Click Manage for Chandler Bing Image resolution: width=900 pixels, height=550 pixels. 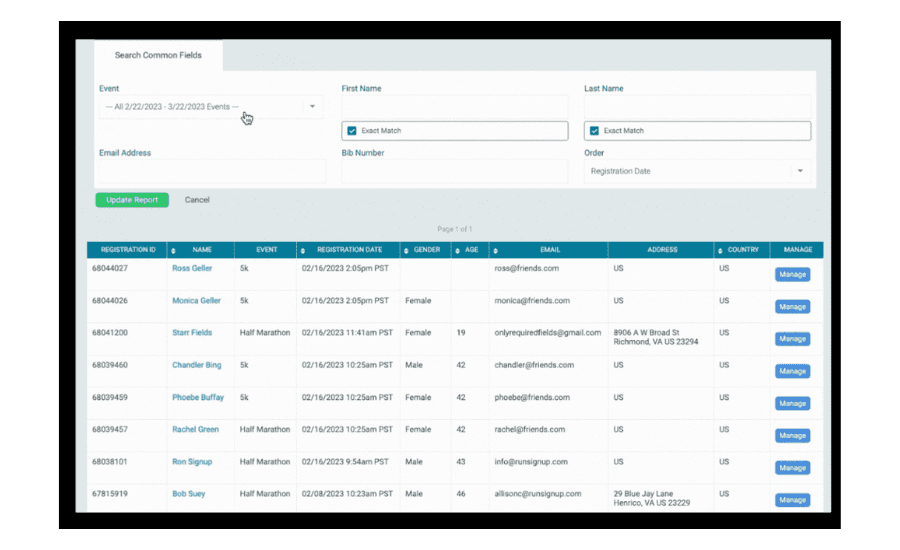[793, 371]
